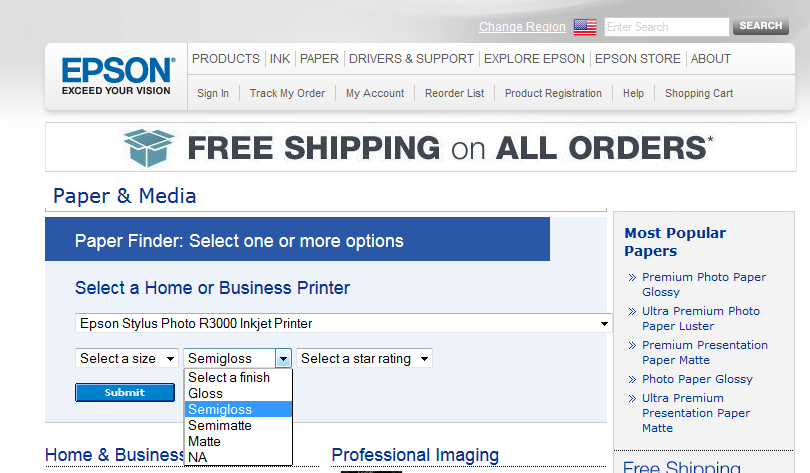Open the DRIVERS & SUPPORT menu

click(x=411, y=59)
